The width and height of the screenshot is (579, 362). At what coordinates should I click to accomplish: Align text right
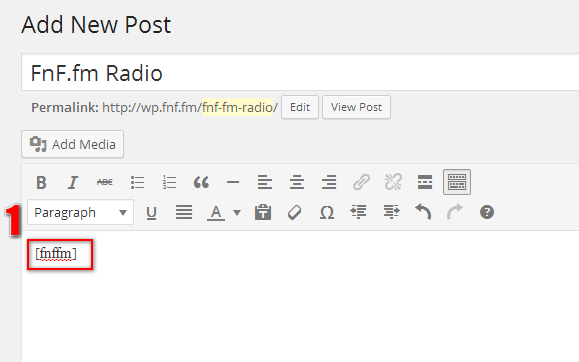click(329, 182)
